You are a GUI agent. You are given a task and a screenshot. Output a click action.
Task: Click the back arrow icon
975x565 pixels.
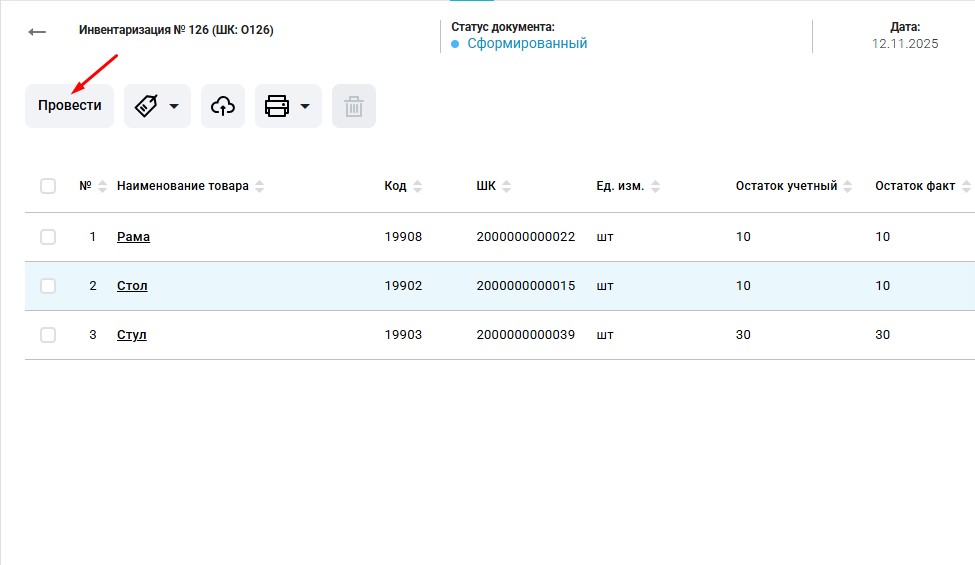pos(37,32)
